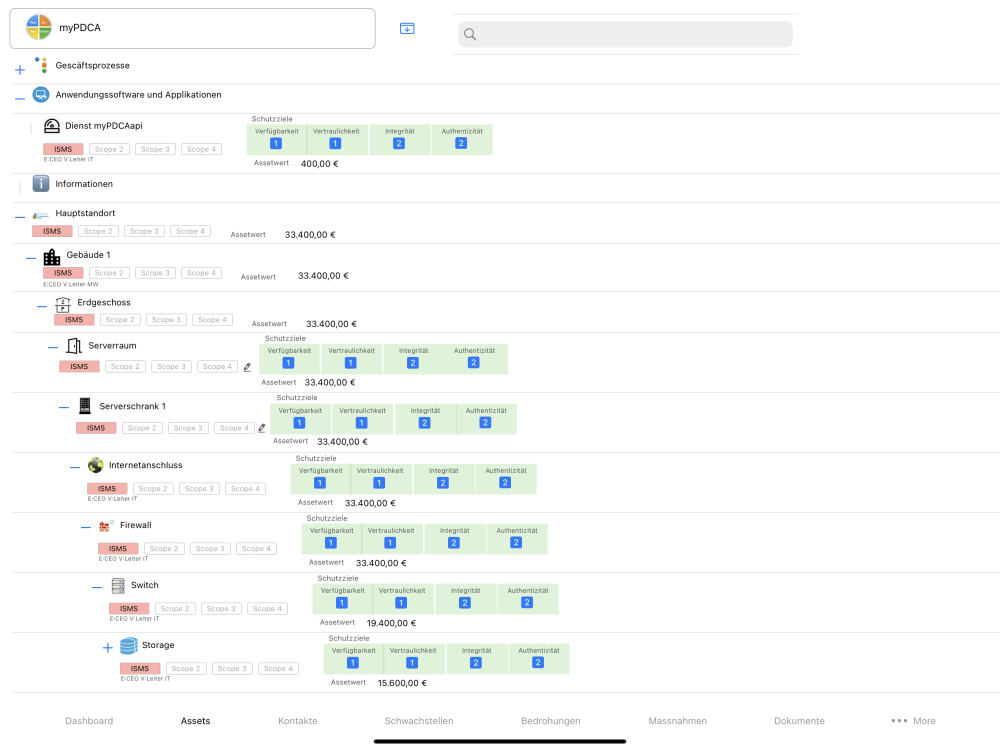Click the import/download icon beside title box
Screen dimensions: 1000x749
(407, 28)
